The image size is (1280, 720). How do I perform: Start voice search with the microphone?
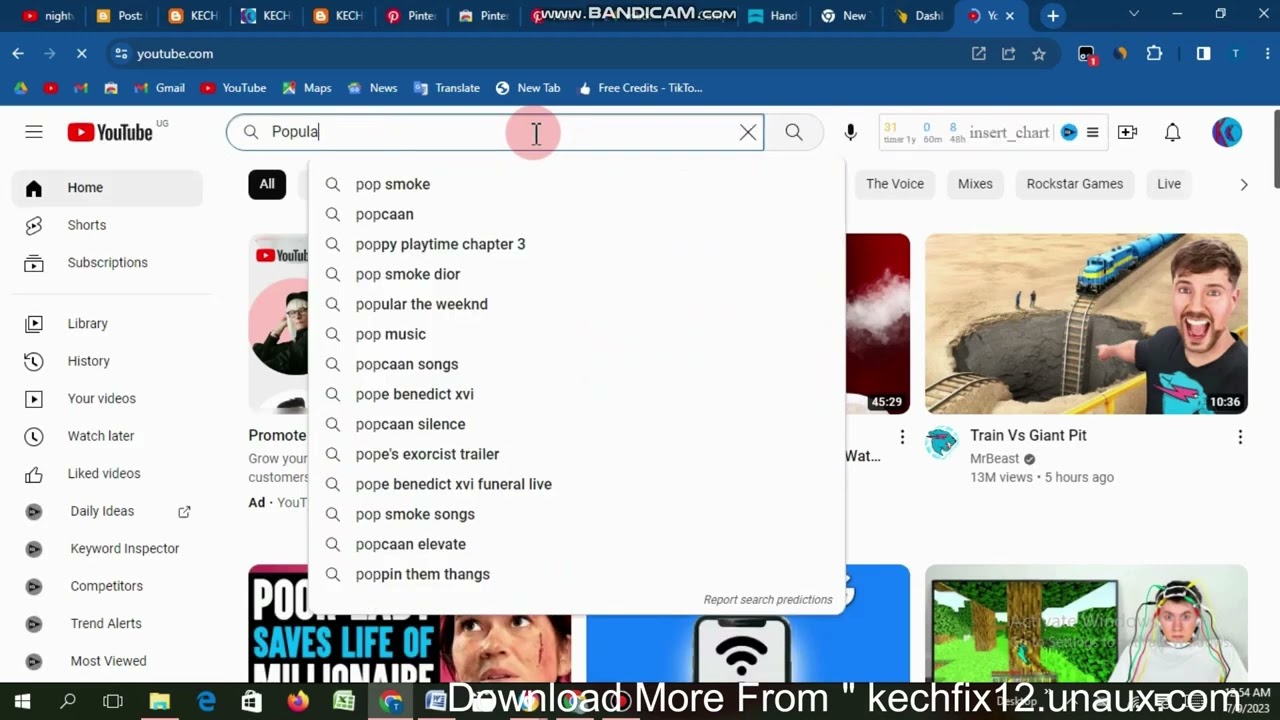(850, 132)
